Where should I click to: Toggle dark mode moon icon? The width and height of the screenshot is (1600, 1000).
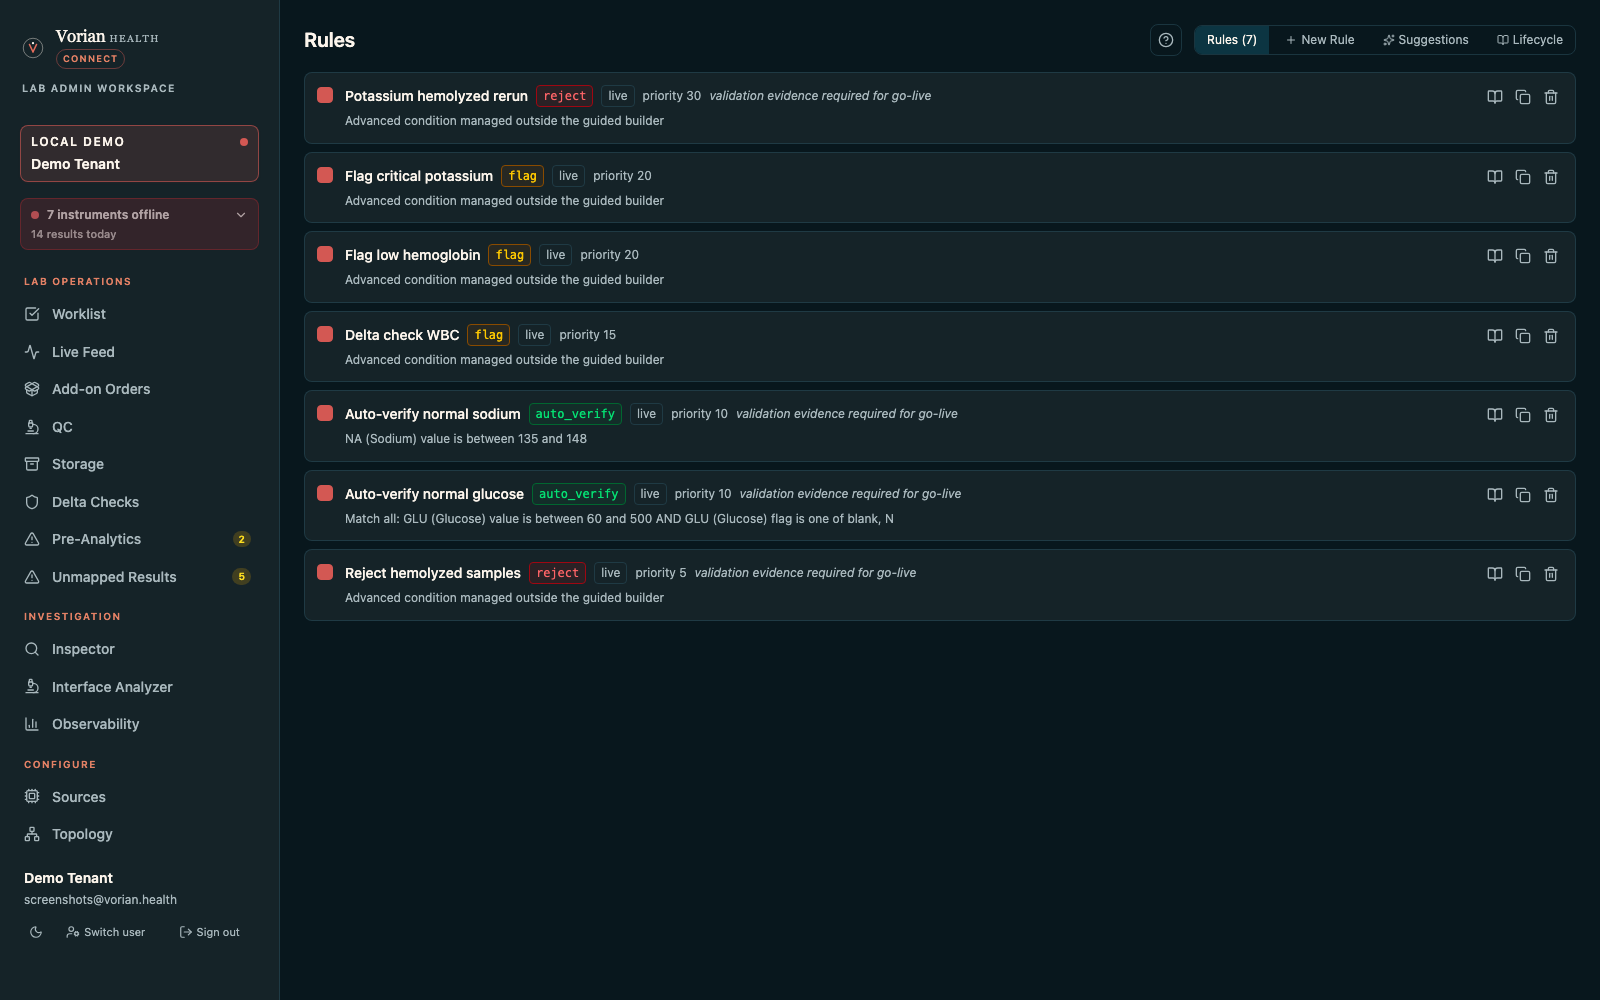[36, 932]
